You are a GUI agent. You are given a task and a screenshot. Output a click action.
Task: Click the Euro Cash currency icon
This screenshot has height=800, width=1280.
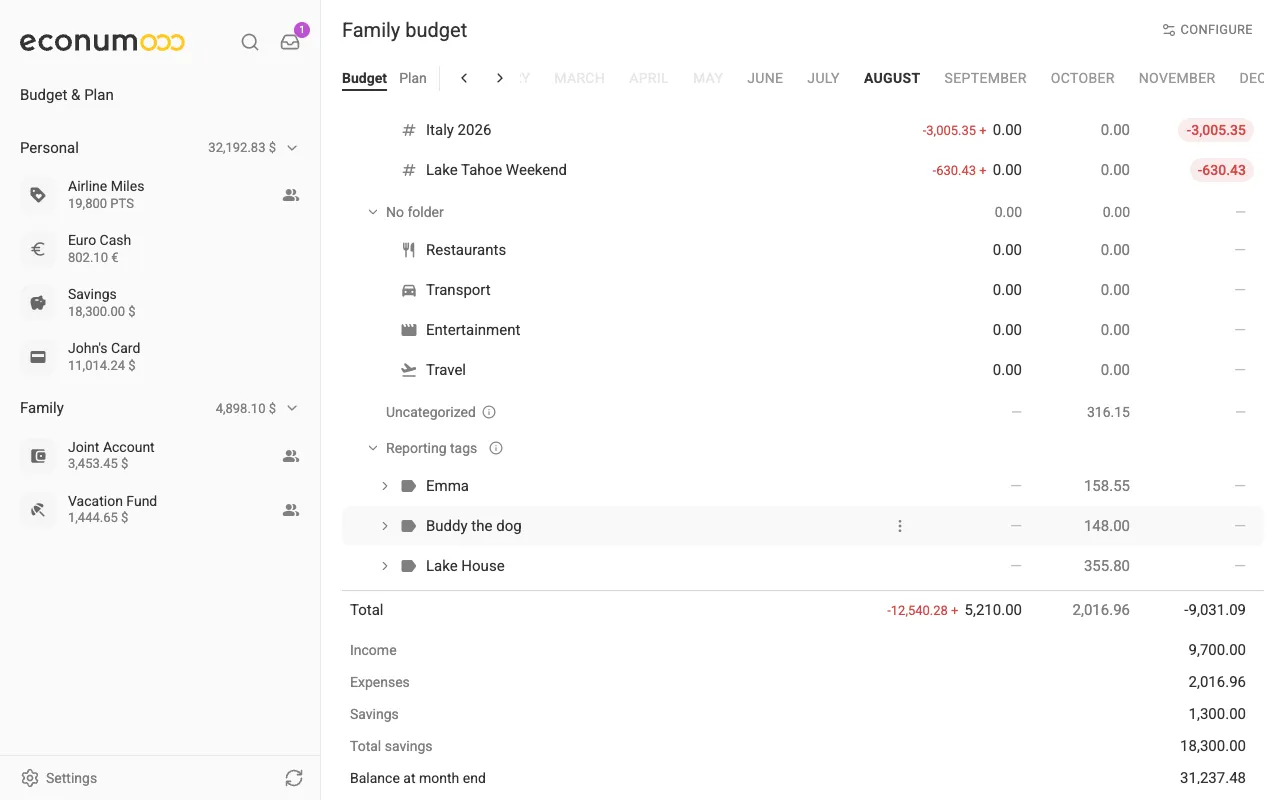[38, 249]
